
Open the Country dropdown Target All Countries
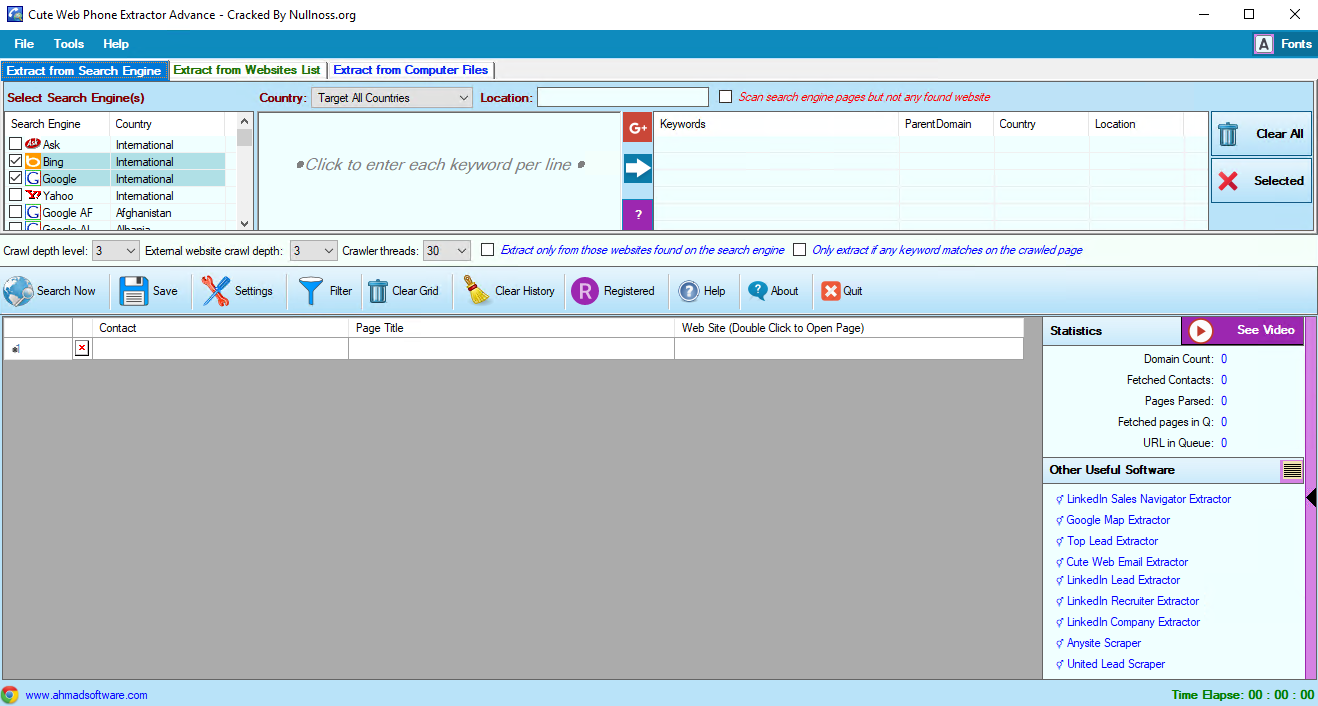[x=392, y=98]
